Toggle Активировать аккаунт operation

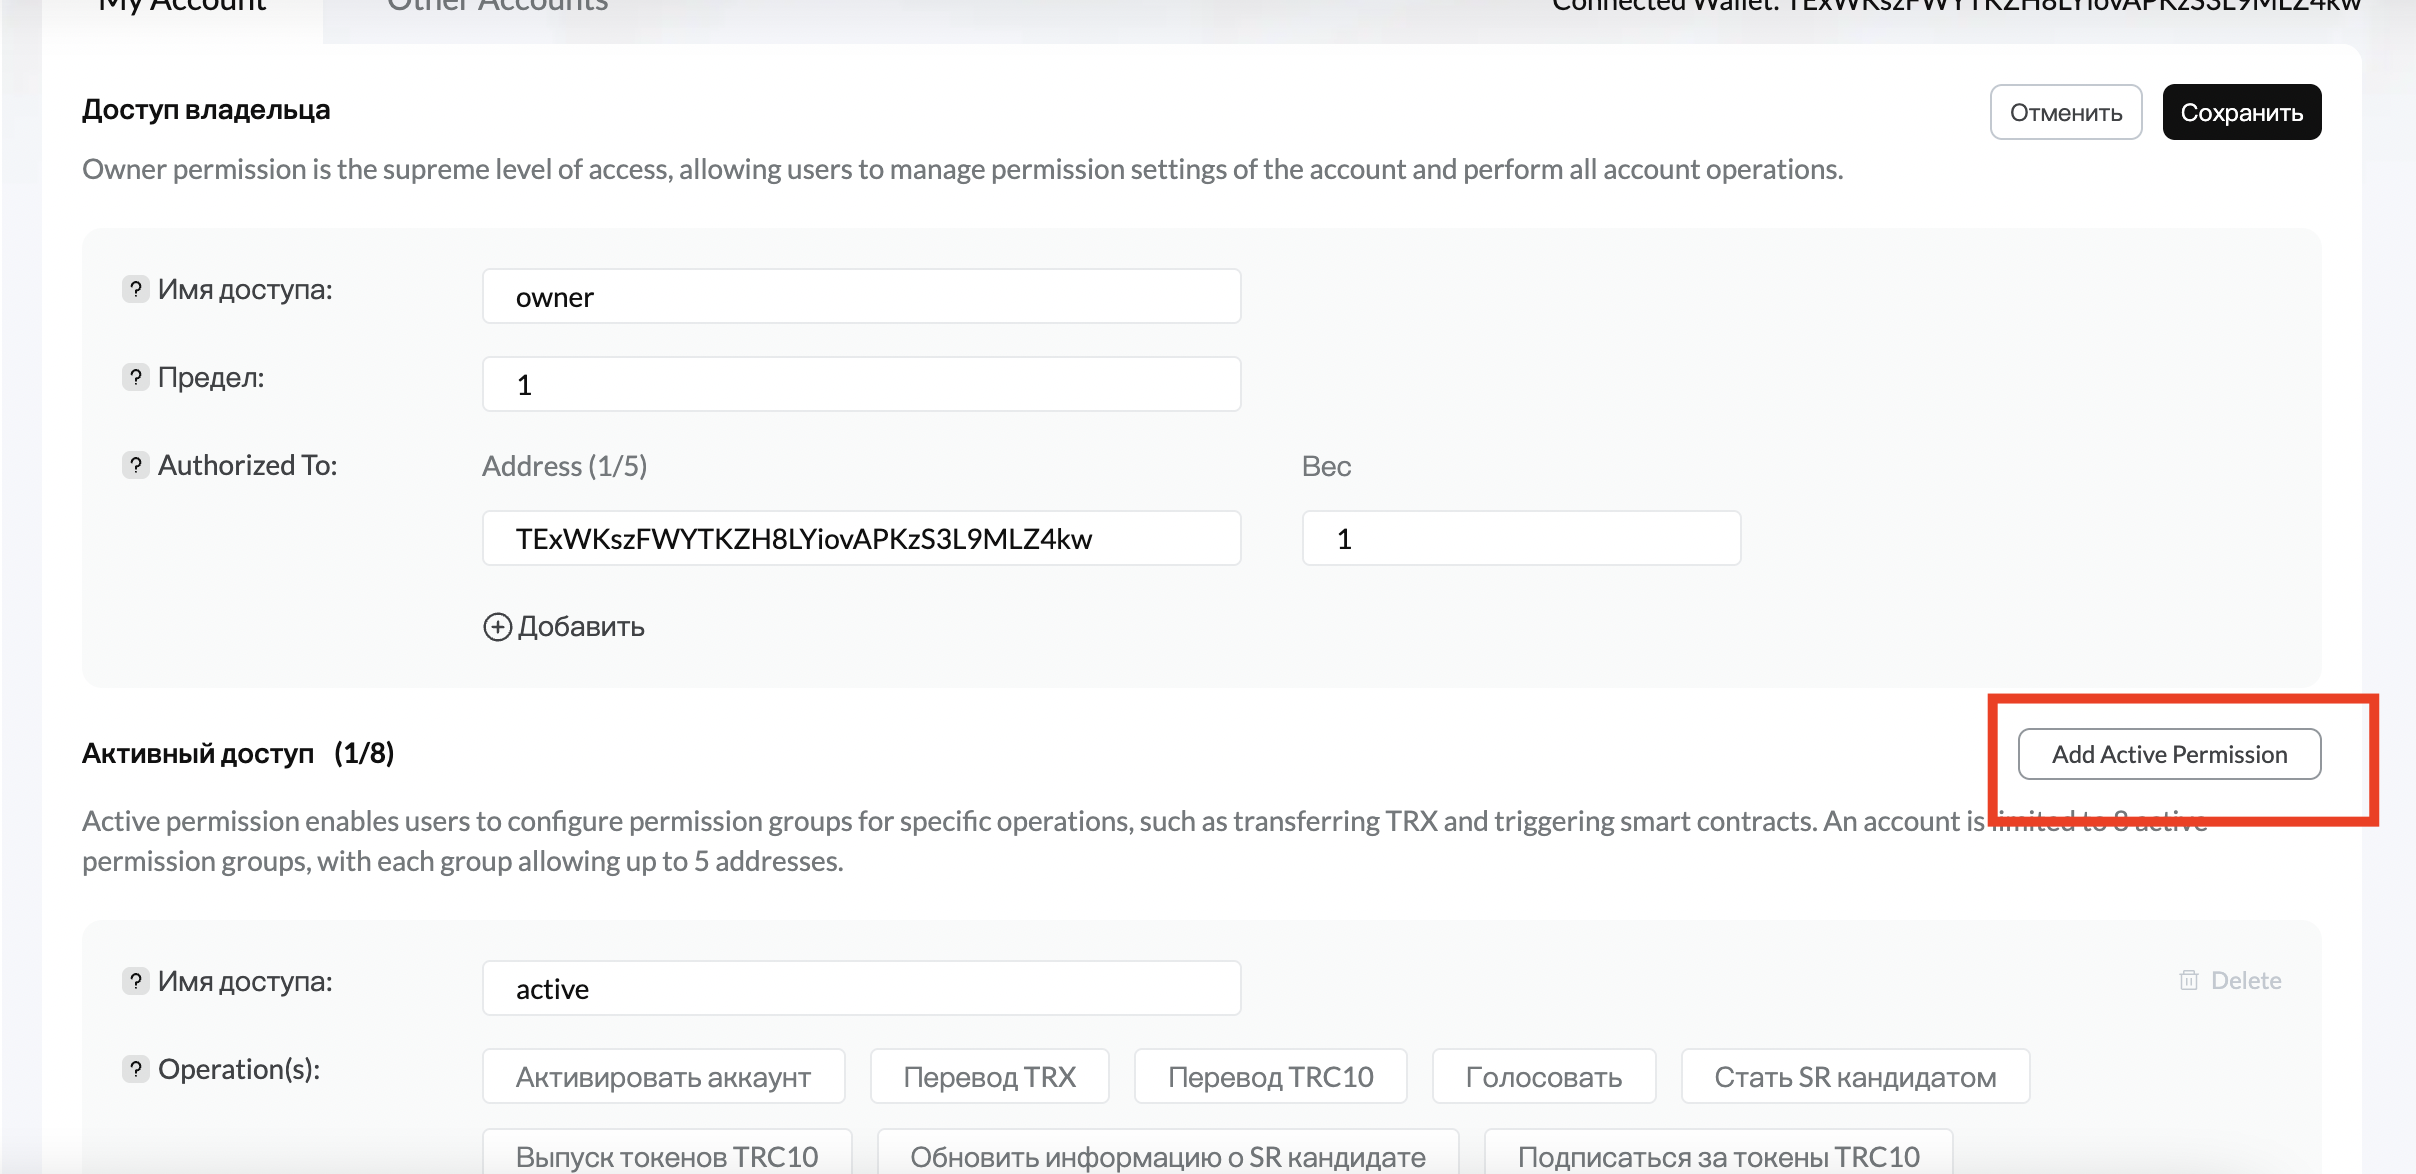coord(663,1077)
